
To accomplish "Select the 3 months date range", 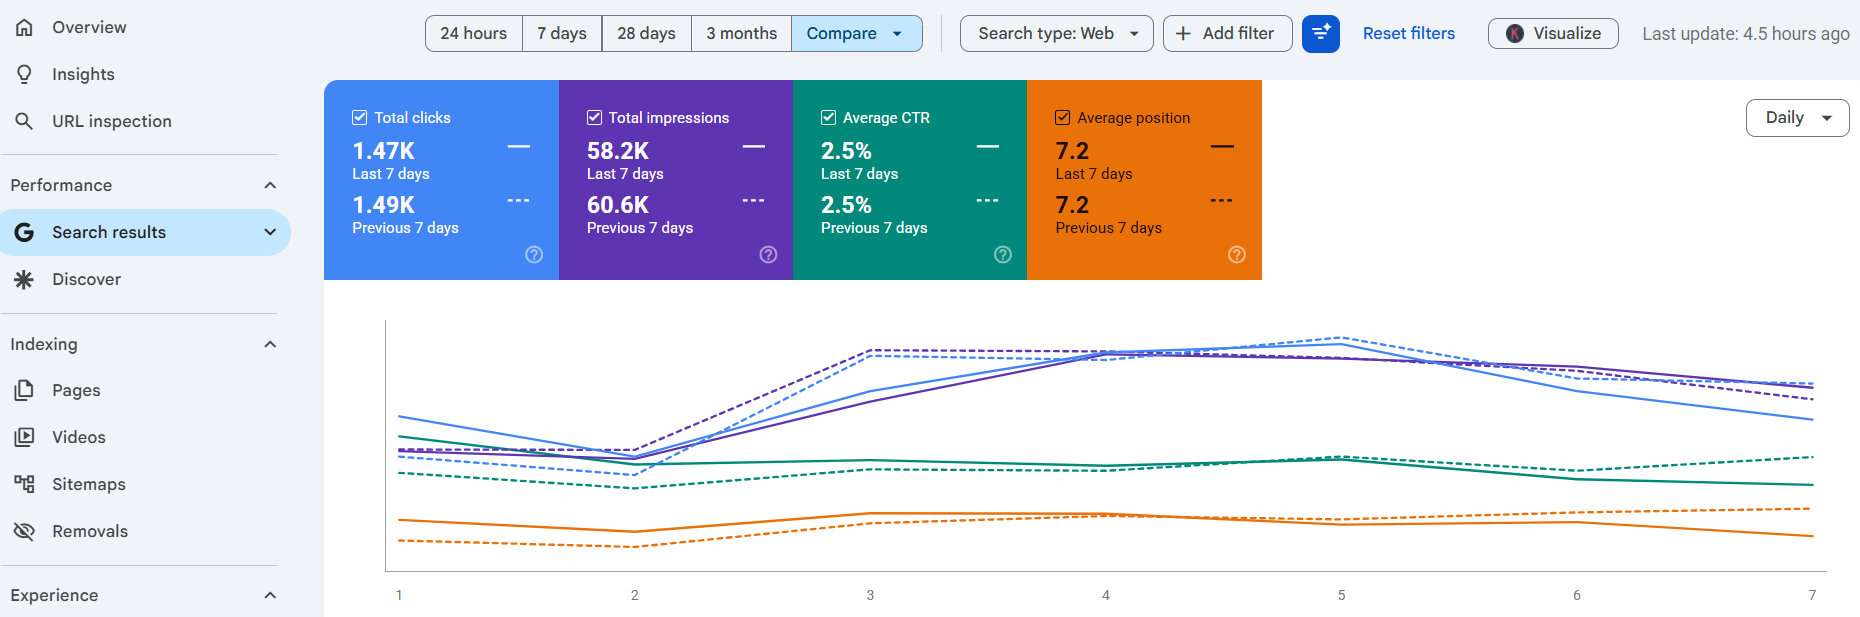I will [741, 34].
